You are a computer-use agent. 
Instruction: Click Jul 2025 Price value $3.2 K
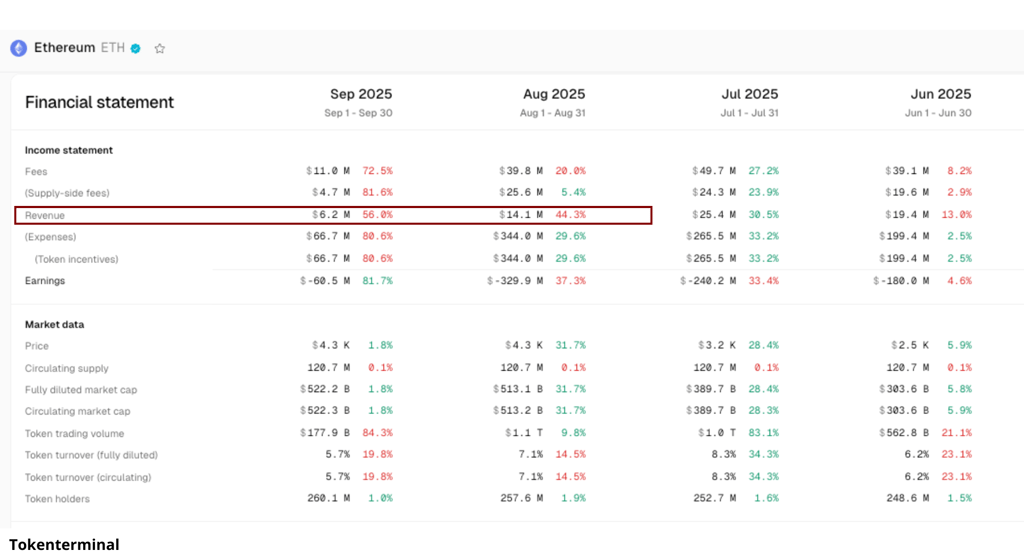717,345
